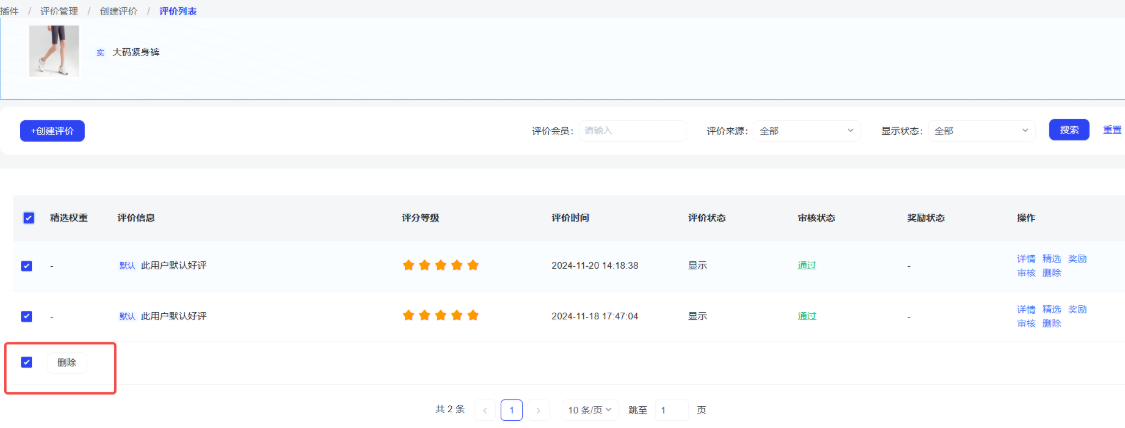Open 详情 for the first review
Screen dimensions: 1125x428
[1026, 259]
